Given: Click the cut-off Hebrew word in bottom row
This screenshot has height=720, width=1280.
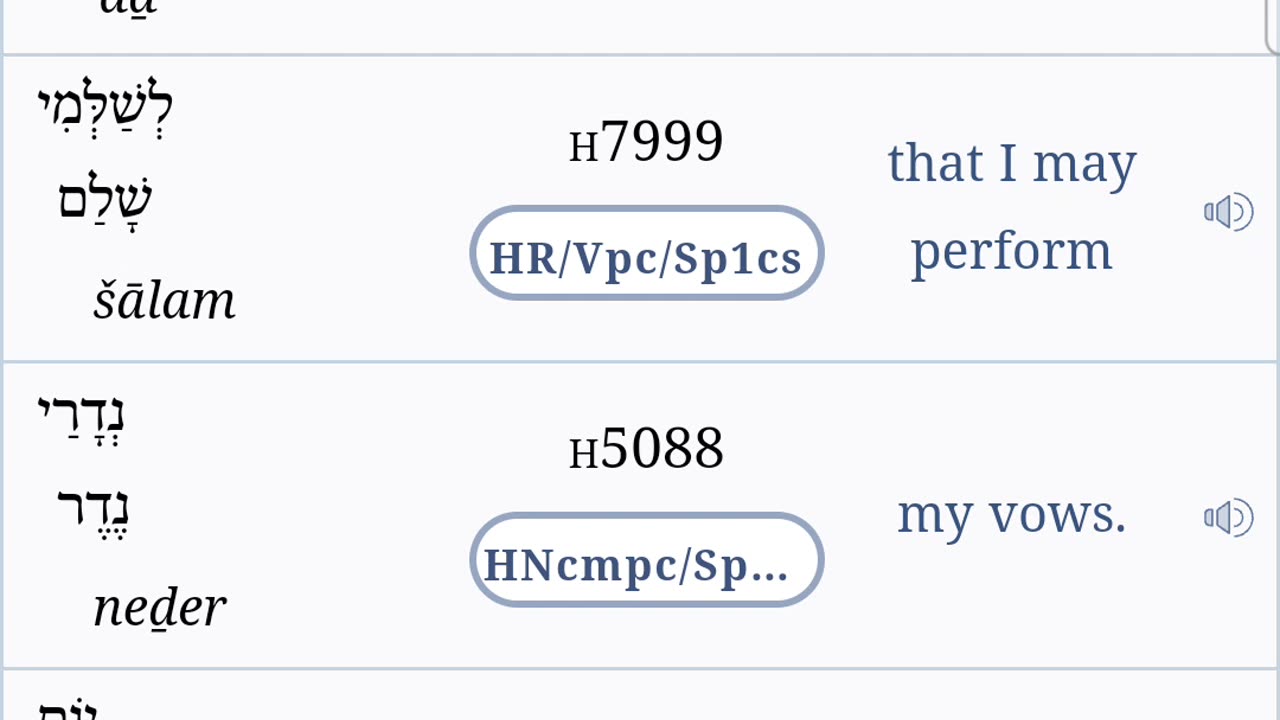Looking at the screenshot, I should [68, 708].
